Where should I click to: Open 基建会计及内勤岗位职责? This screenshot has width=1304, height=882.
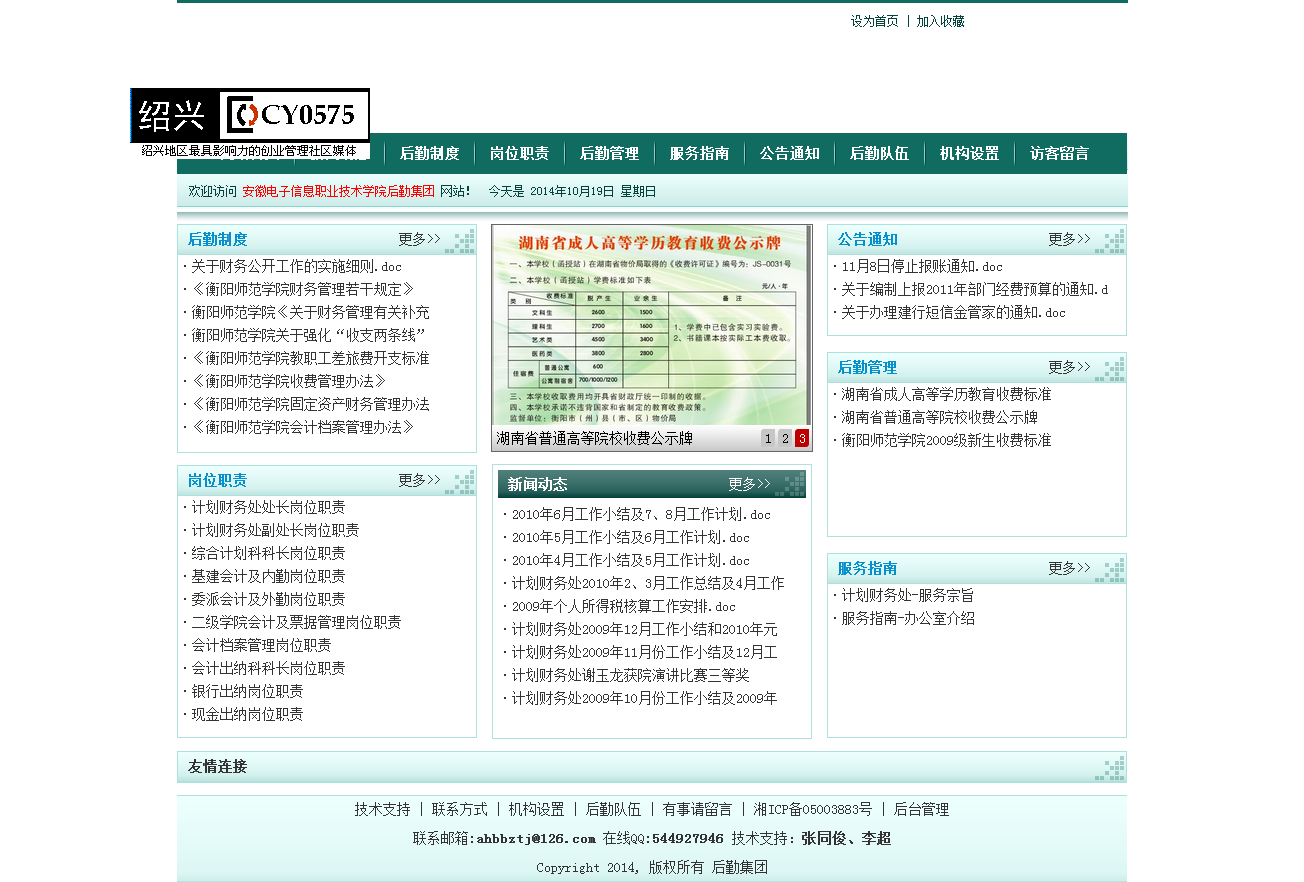[268, 577]
